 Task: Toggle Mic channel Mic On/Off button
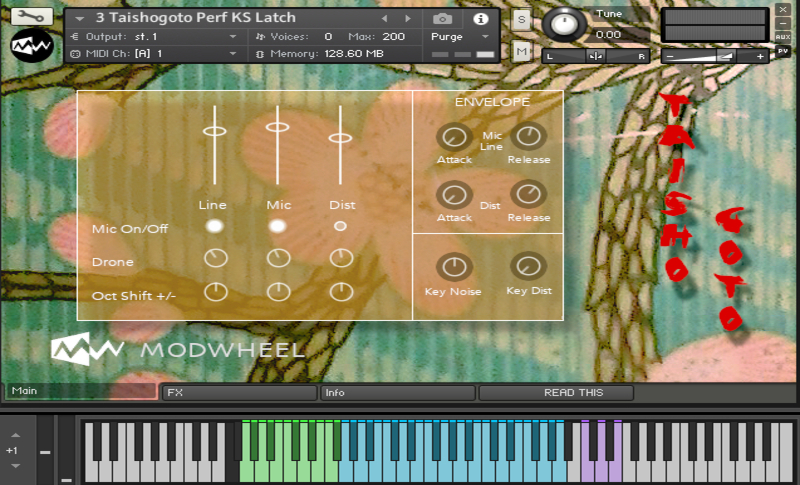(278, 226)
